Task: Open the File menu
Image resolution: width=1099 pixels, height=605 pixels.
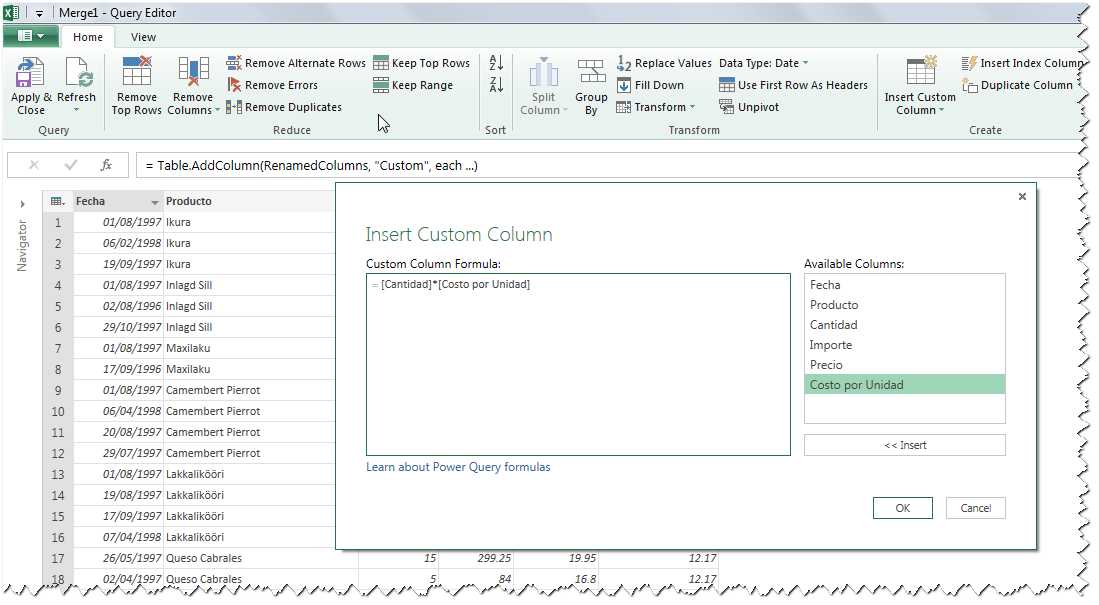Action: 31,34
